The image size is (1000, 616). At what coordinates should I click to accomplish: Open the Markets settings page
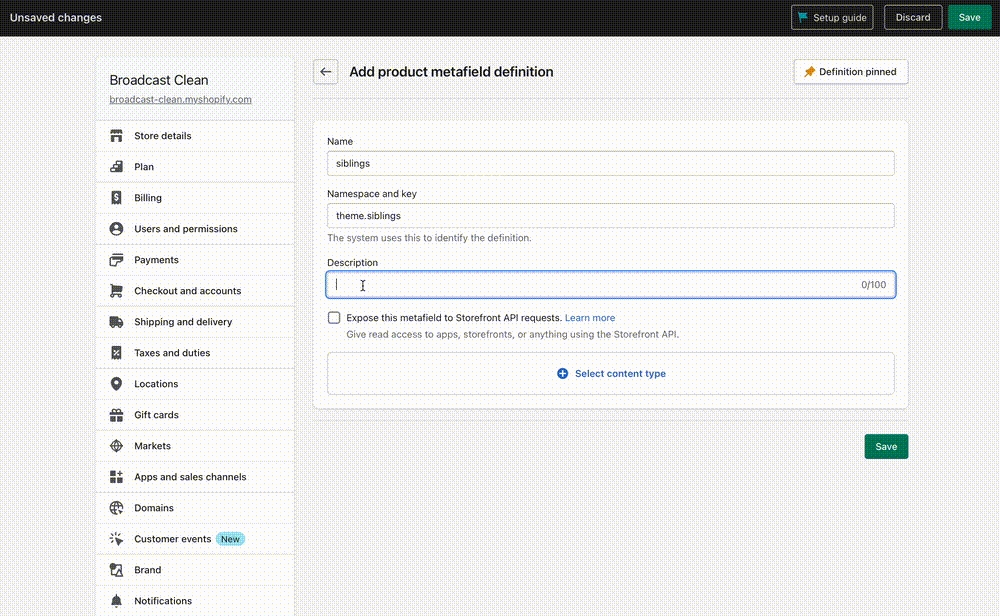152,446
